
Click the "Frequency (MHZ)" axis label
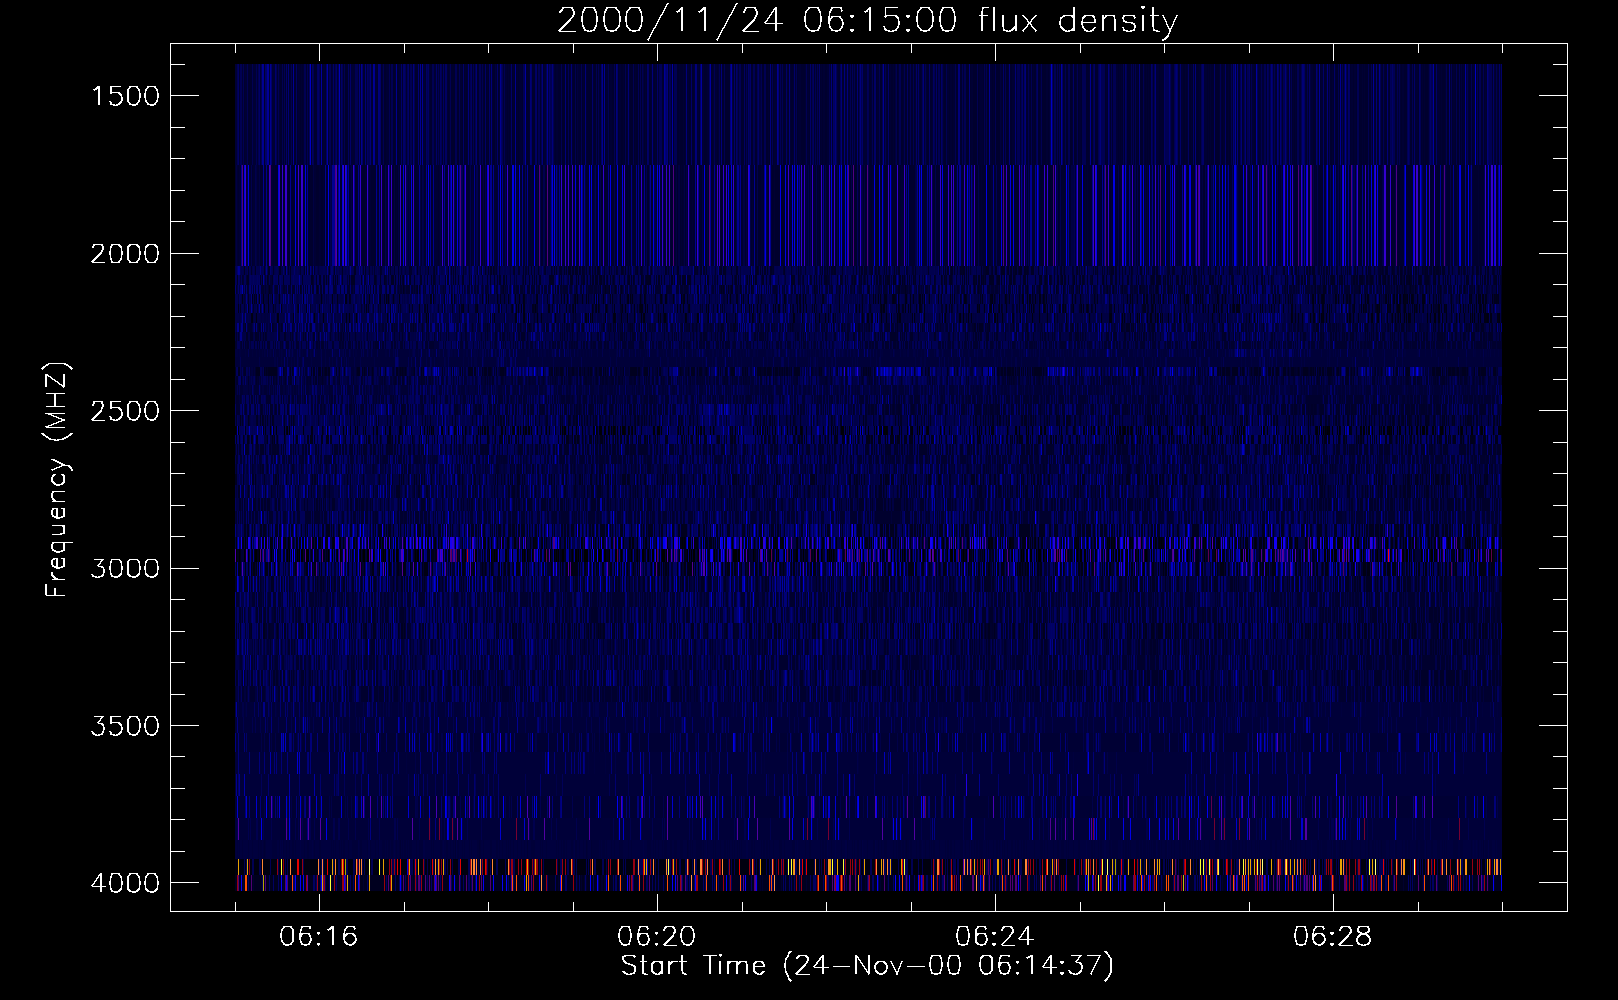pos(57,479)
